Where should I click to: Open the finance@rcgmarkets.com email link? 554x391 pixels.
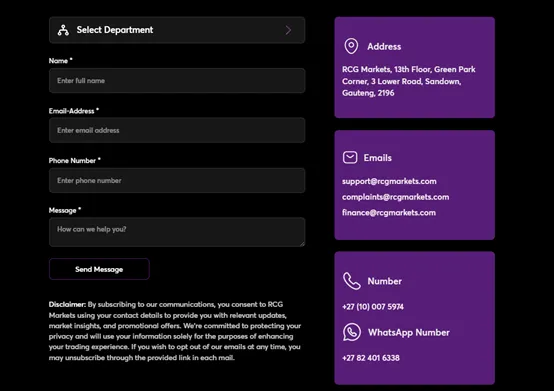(x=389, y=213)
